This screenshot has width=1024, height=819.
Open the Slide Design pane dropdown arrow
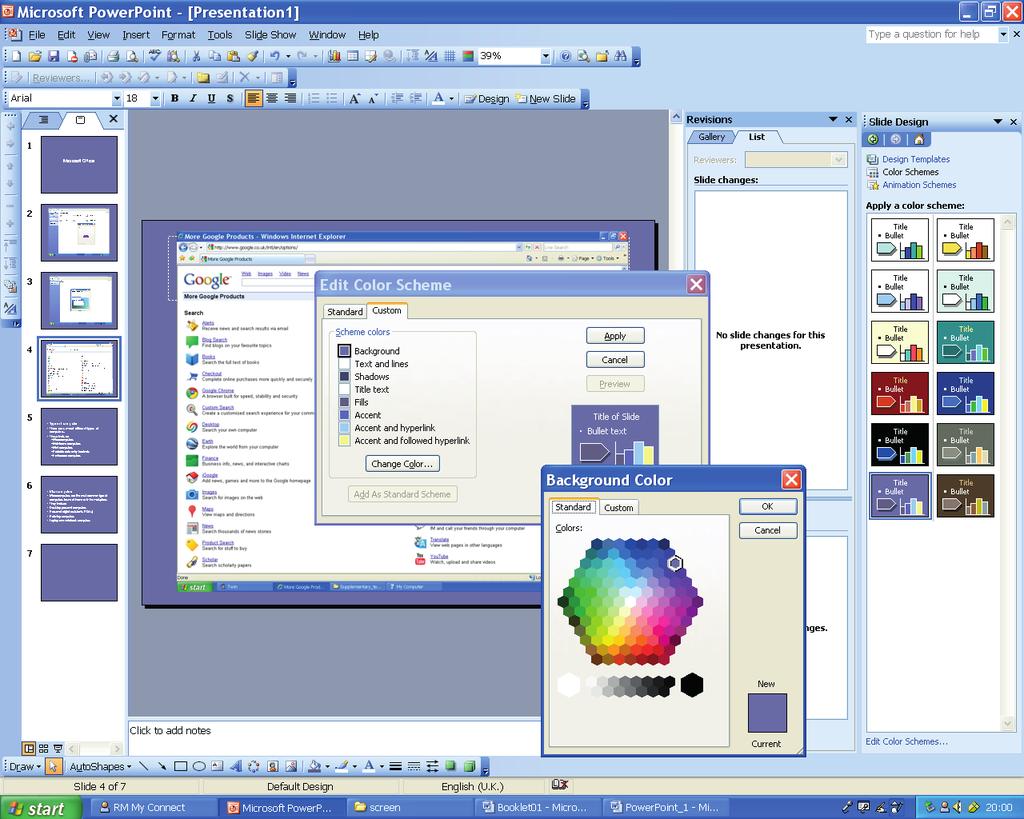(x=998, y=121)
